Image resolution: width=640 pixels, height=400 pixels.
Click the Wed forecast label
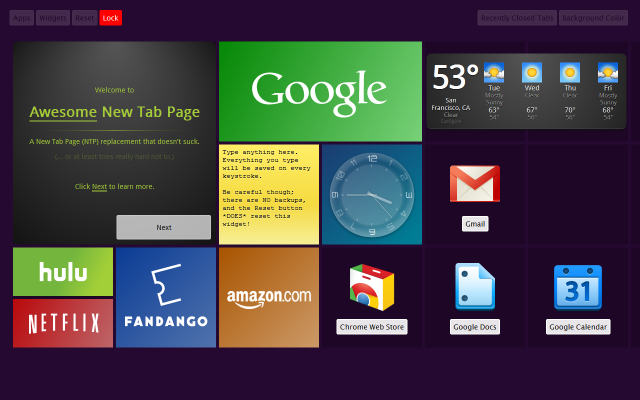pyautogui.click(x=532, y=88)
